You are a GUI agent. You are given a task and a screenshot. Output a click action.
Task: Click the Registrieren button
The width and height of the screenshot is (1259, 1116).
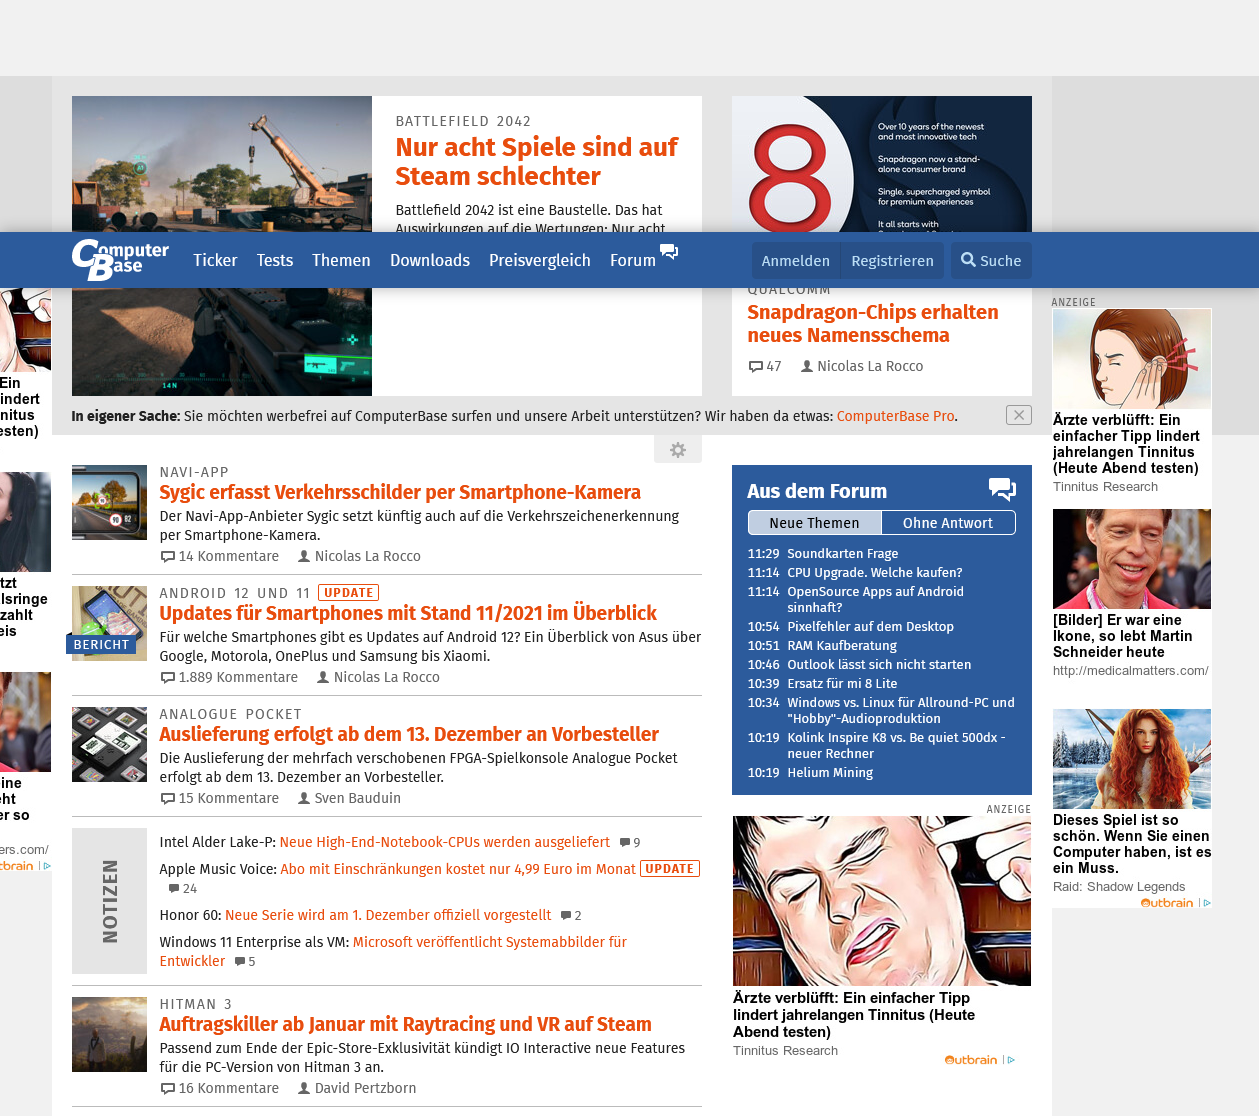coord(892,260)
